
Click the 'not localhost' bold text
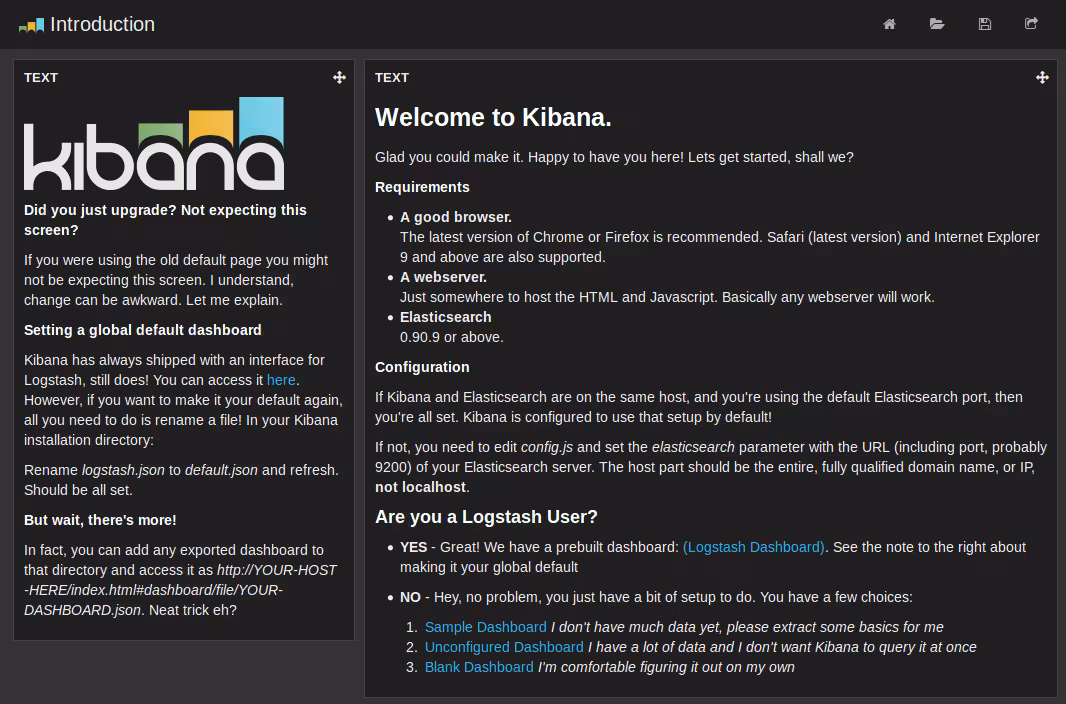click(420, 487)
